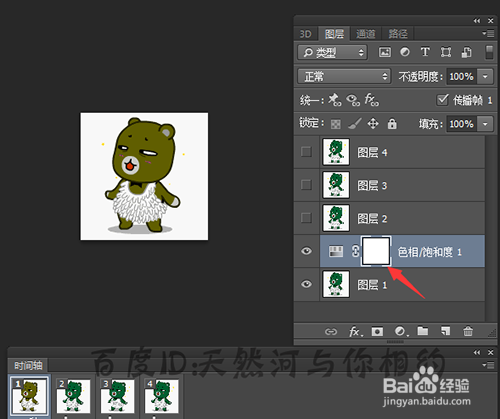Image resolution: width=500 pixels, height=419 pixels.
Task: Click the mask link chain icon
Action: 355,251
